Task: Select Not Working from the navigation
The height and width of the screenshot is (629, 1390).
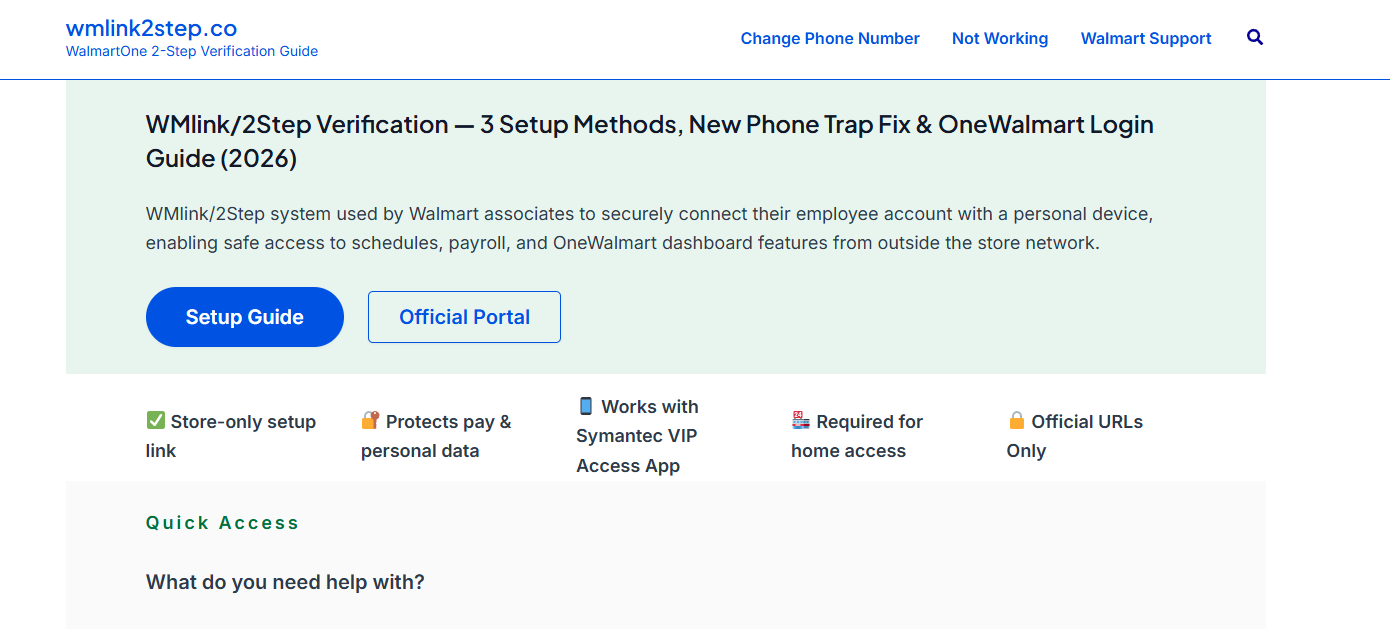Action: pyautogui.click(x=1000, y=38)
